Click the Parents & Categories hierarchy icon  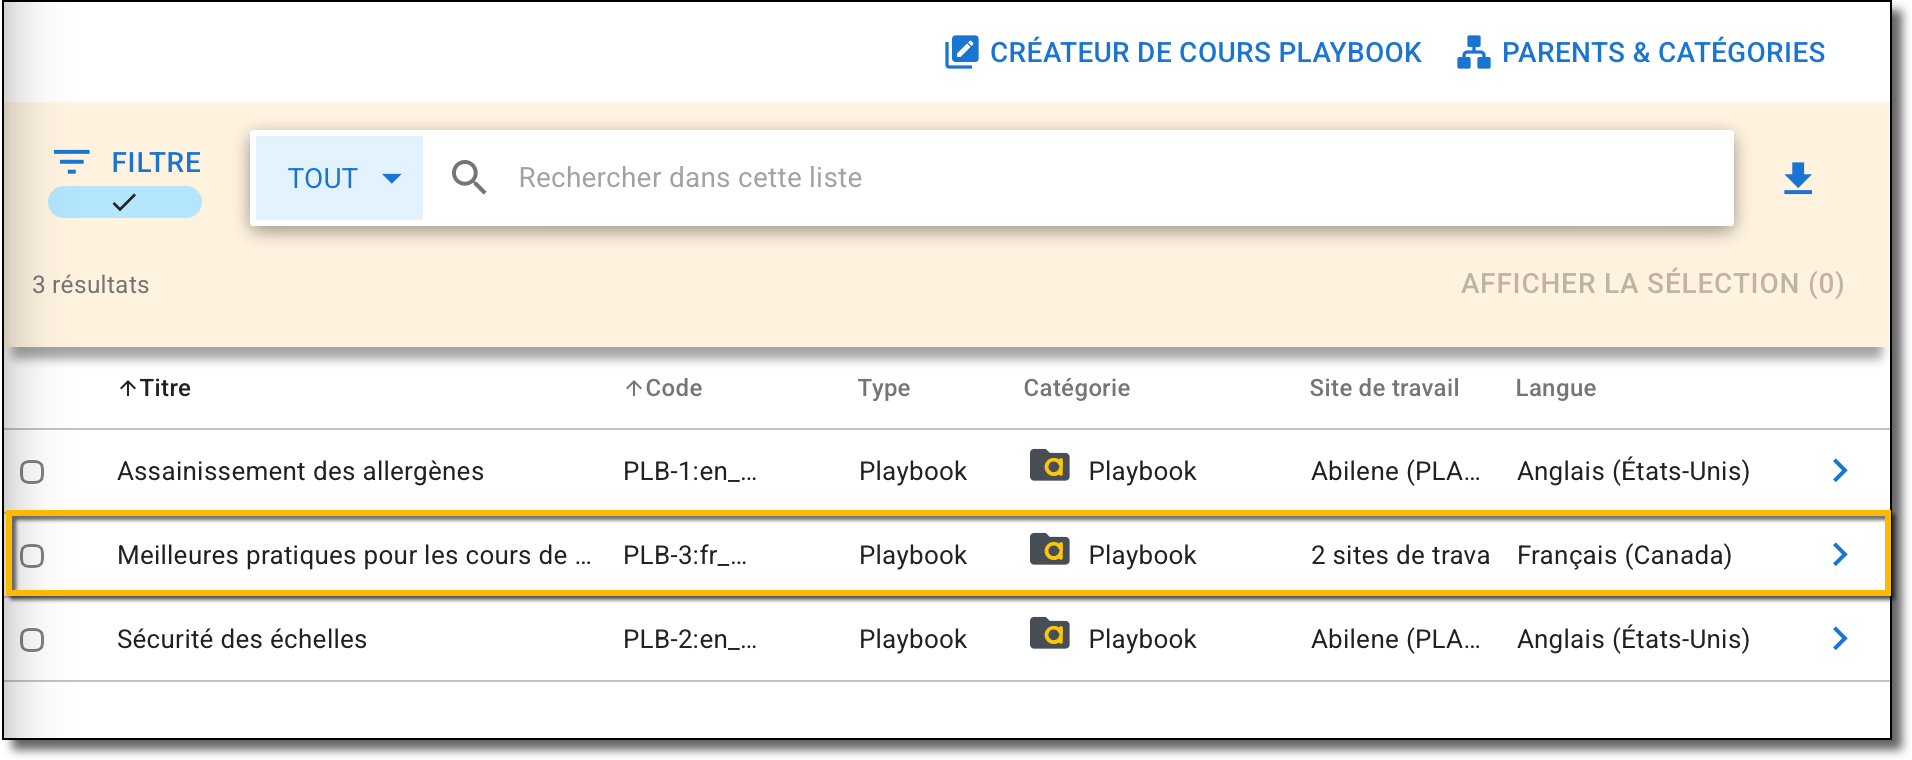[1473, 52]
